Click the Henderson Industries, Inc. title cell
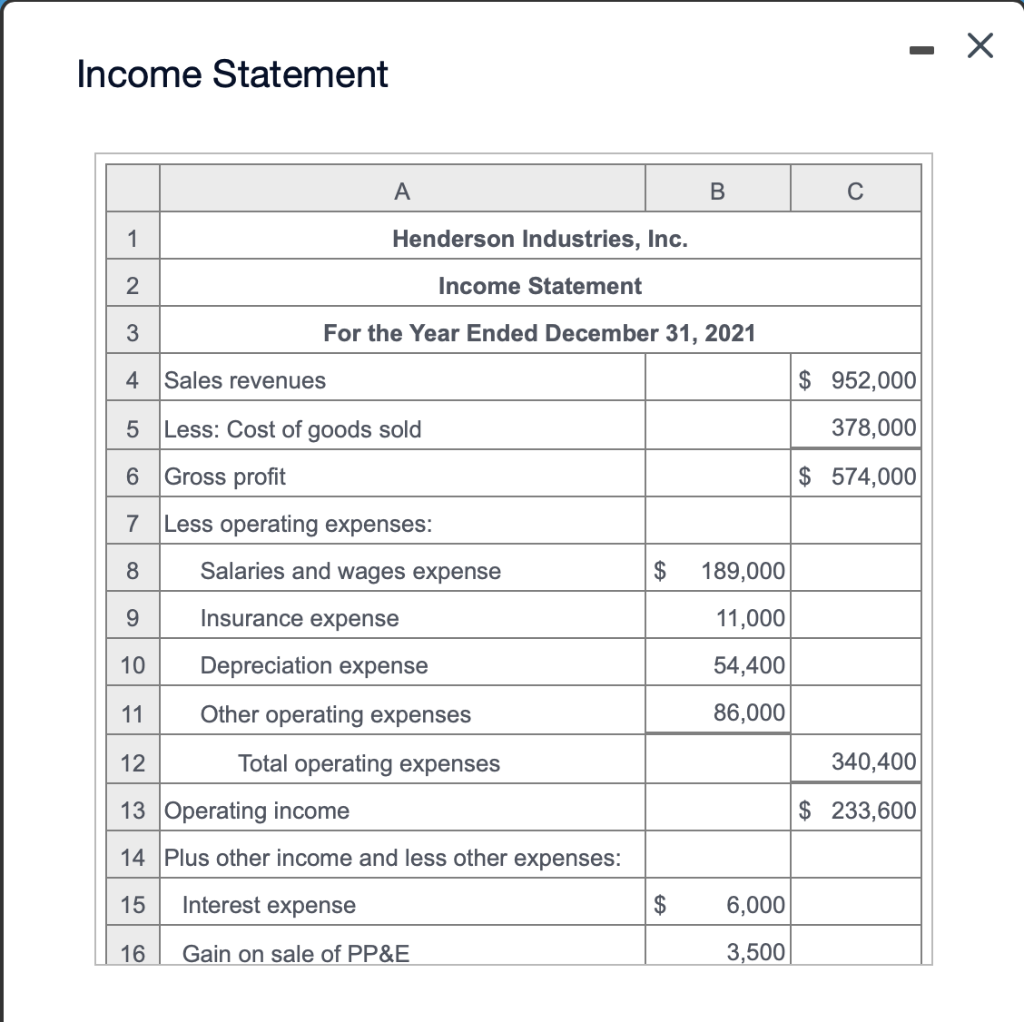Image resolution: width=1024 pixels, height=1022 pixels. click(540, 238)
